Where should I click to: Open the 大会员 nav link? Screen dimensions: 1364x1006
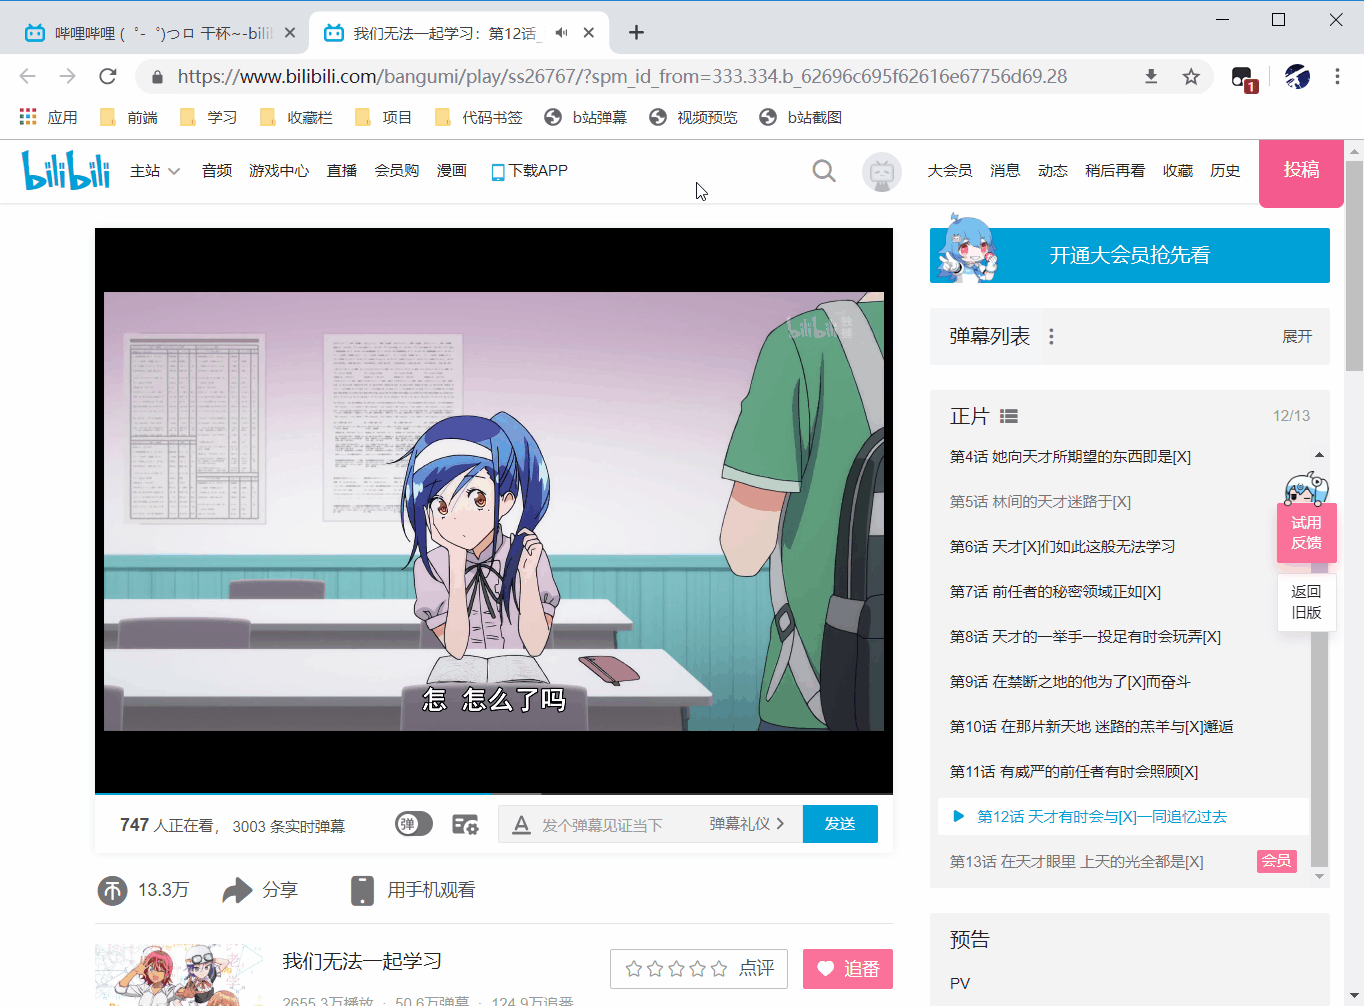point(950,171)
